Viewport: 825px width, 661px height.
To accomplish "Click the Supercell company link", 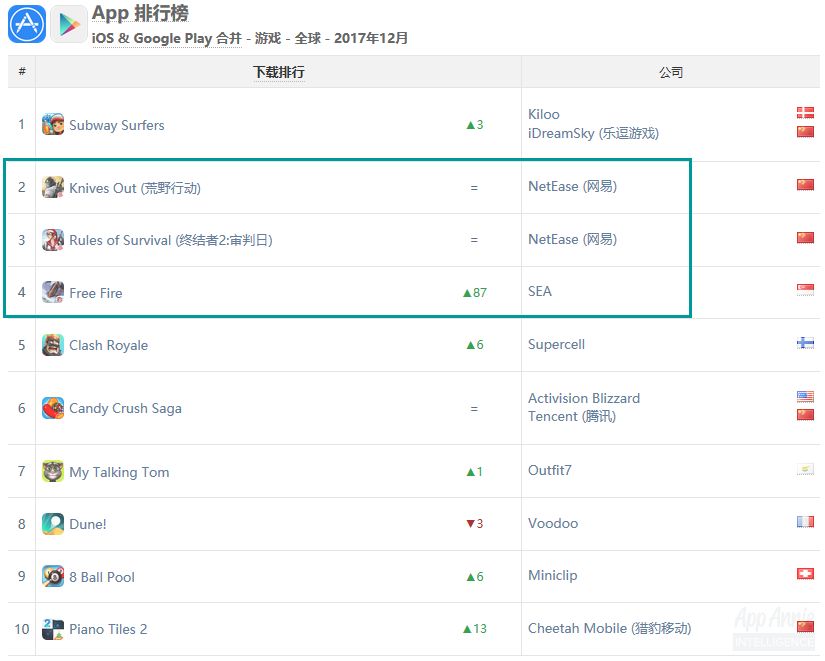I will click(x=556, y=345).
